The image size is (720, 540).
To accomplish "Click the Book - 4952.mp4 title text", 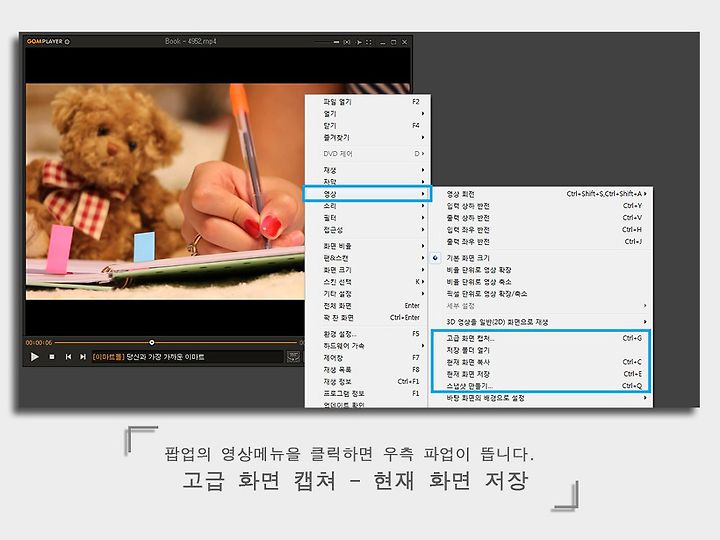I will pos(191,41).
